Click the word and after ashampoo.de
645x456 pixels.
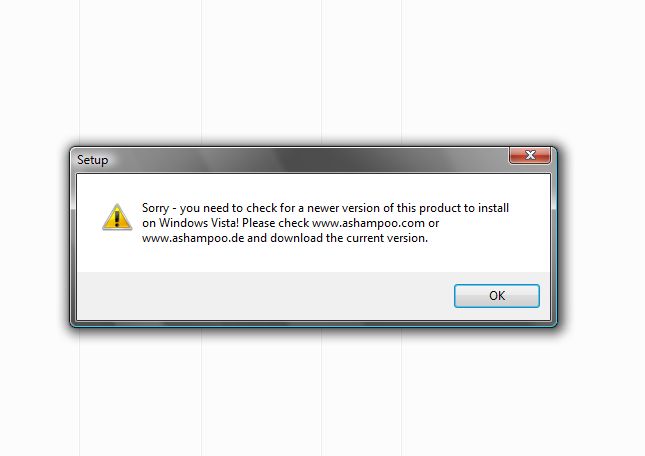257,238
